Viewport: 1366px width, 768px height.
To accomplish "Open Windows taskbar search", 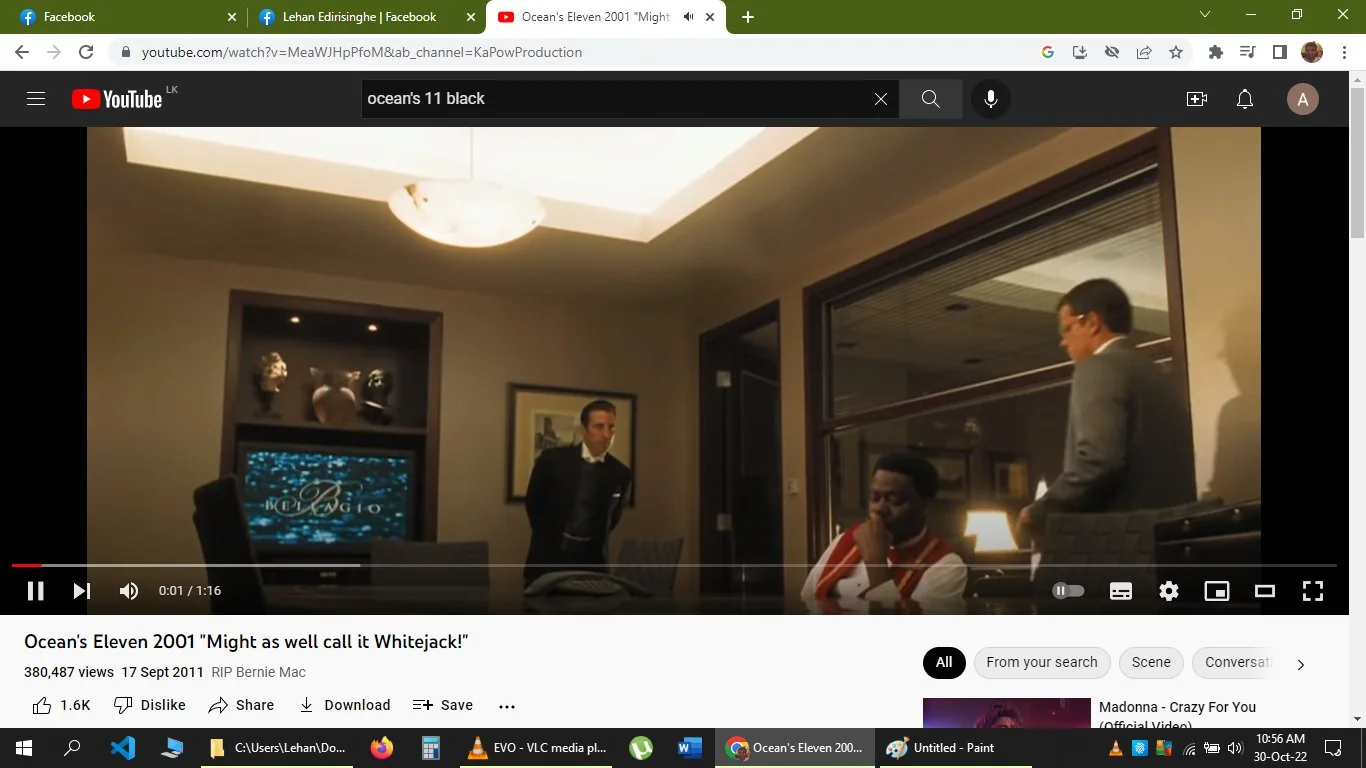I will click(x=72, y=748).
